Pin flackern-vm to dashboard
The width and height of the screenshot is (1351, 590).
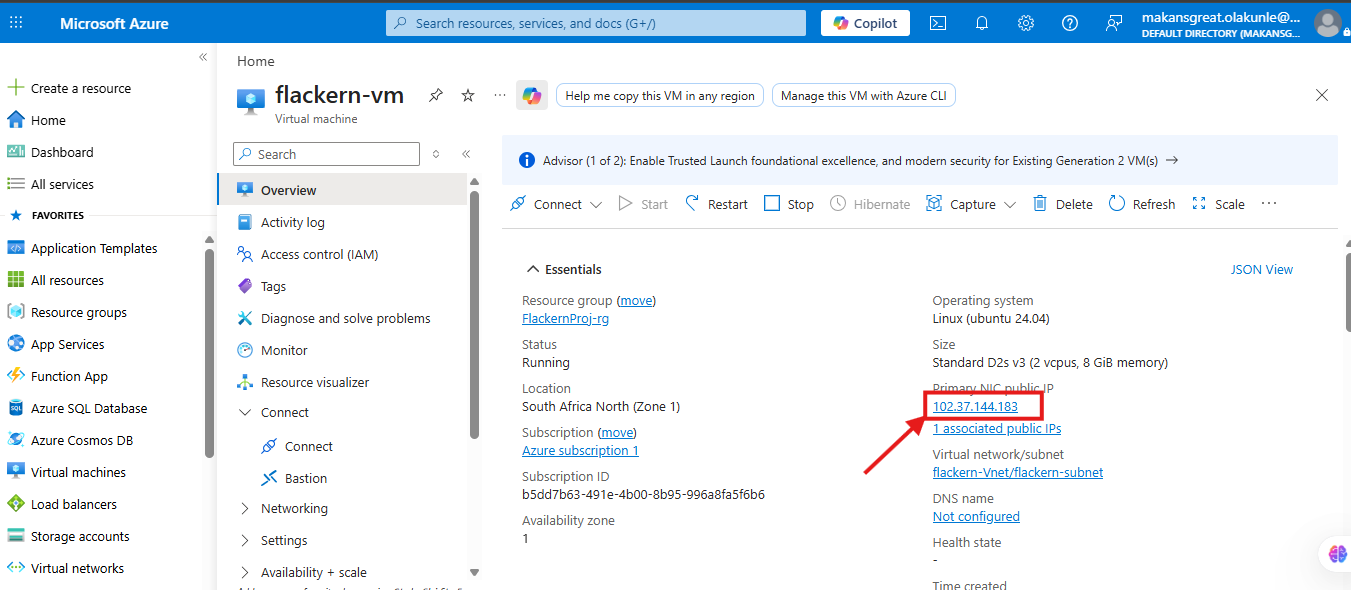click(436, 95)
